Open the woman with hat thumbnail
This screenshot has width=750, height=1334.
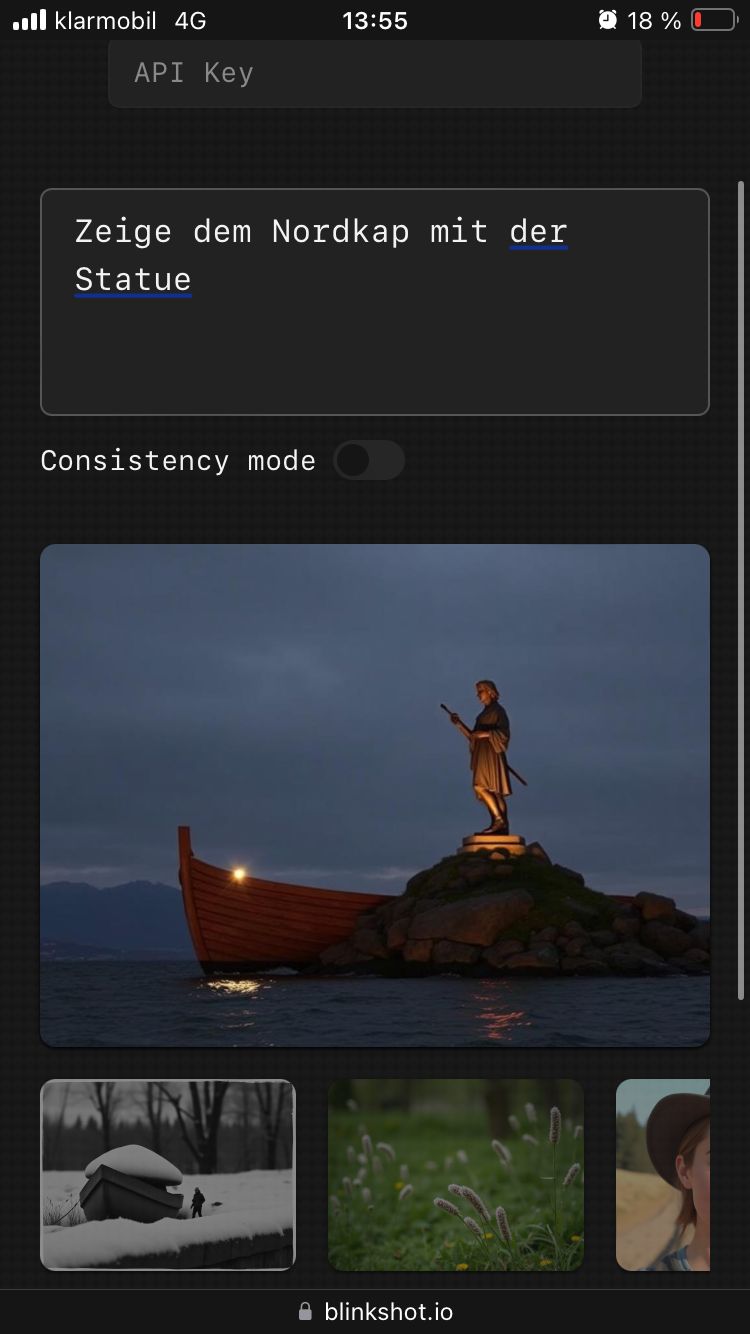[x=663, y=1175]
